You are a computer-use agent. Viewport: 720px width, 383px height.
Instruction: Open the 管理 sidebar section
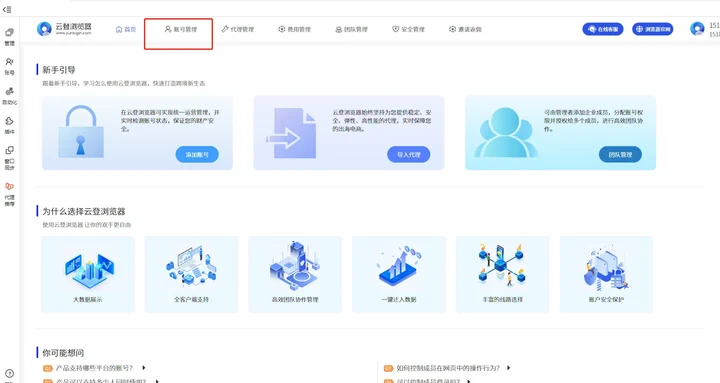pos(9,37)
